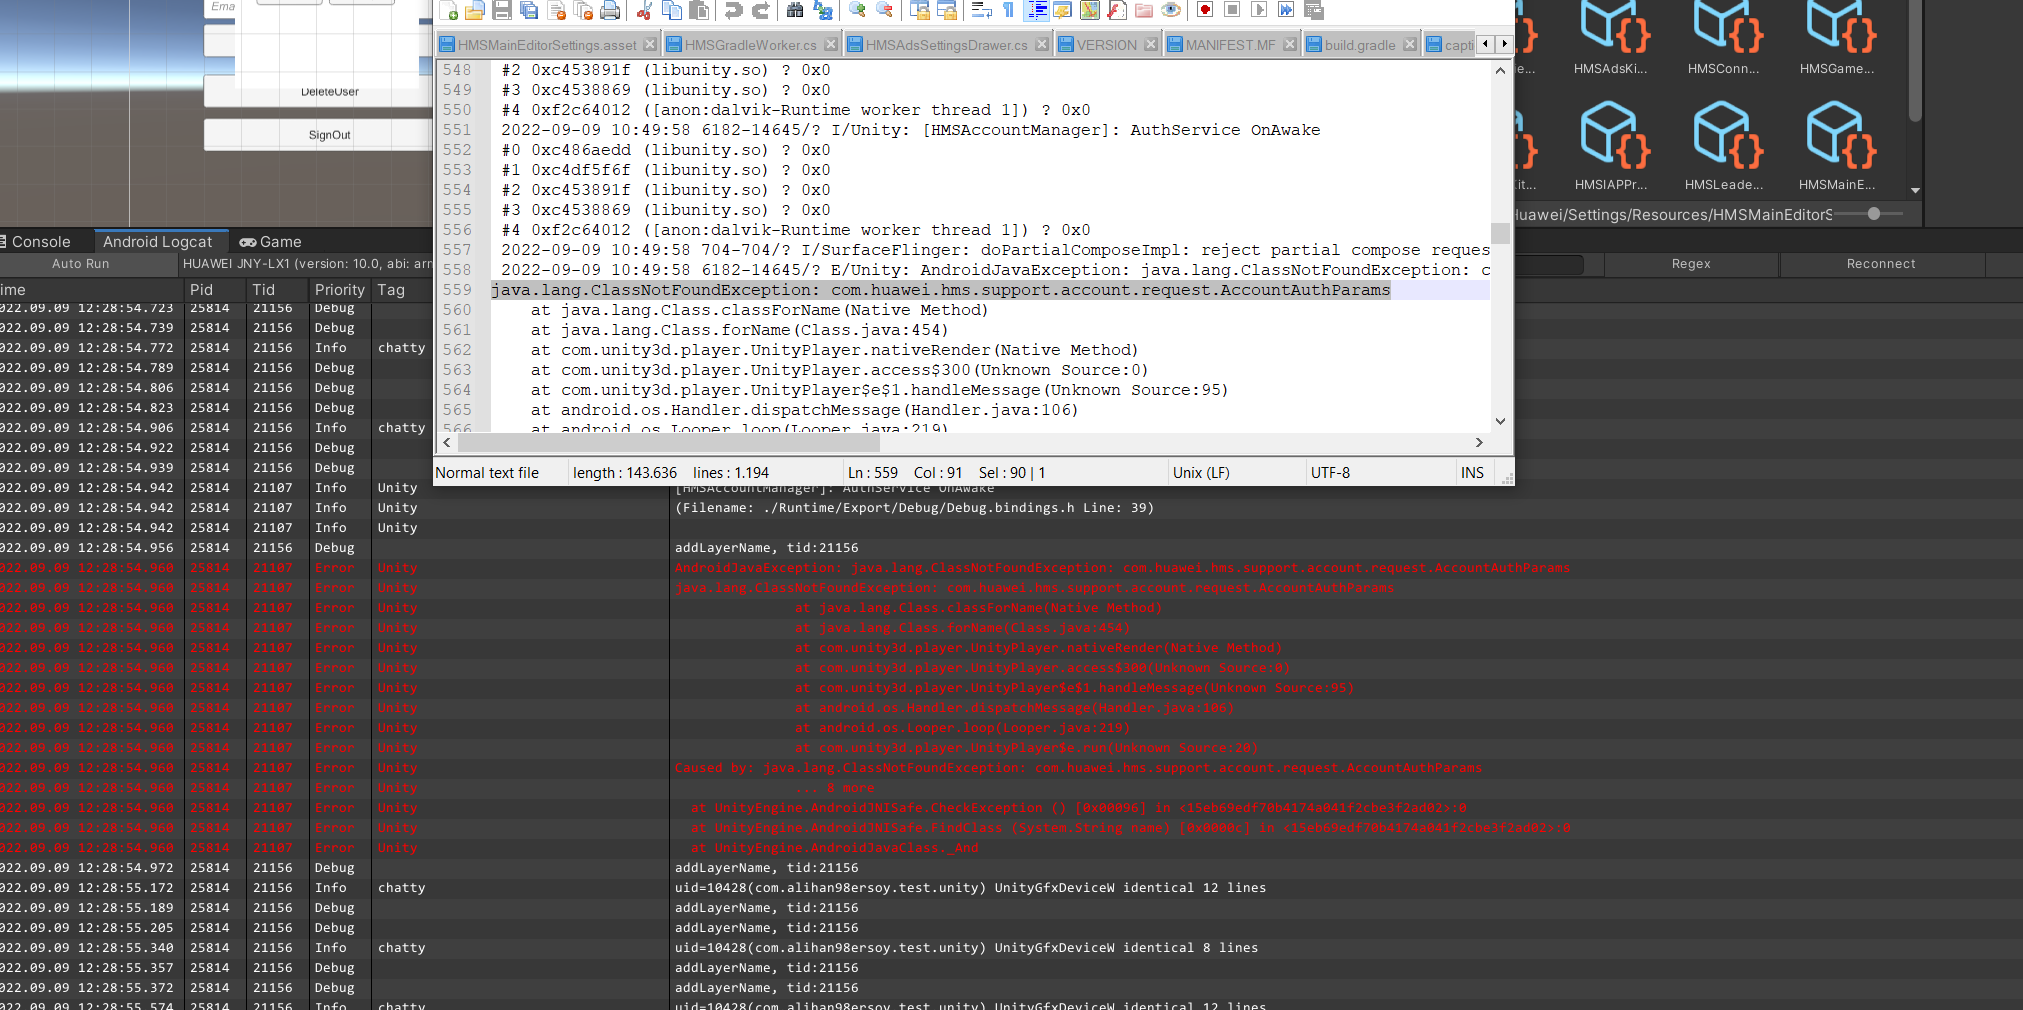Viewport: 2023px width, 1010px height.
Task: Adjust the project view zoom slider
Action: (1874, 213)
